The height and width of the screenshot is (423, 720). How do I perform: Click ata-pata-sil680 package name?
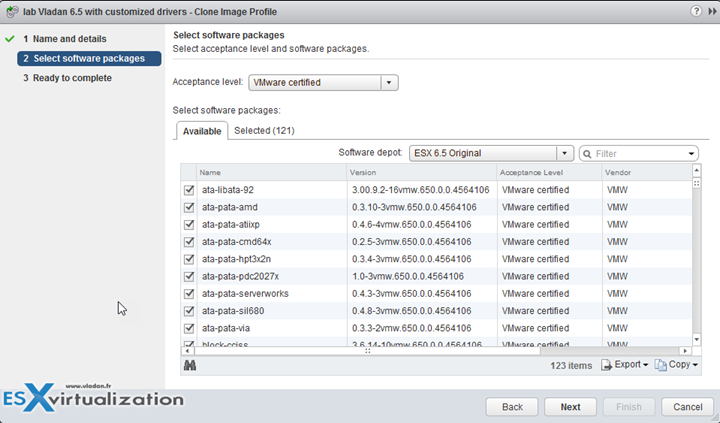pos(233,311)
